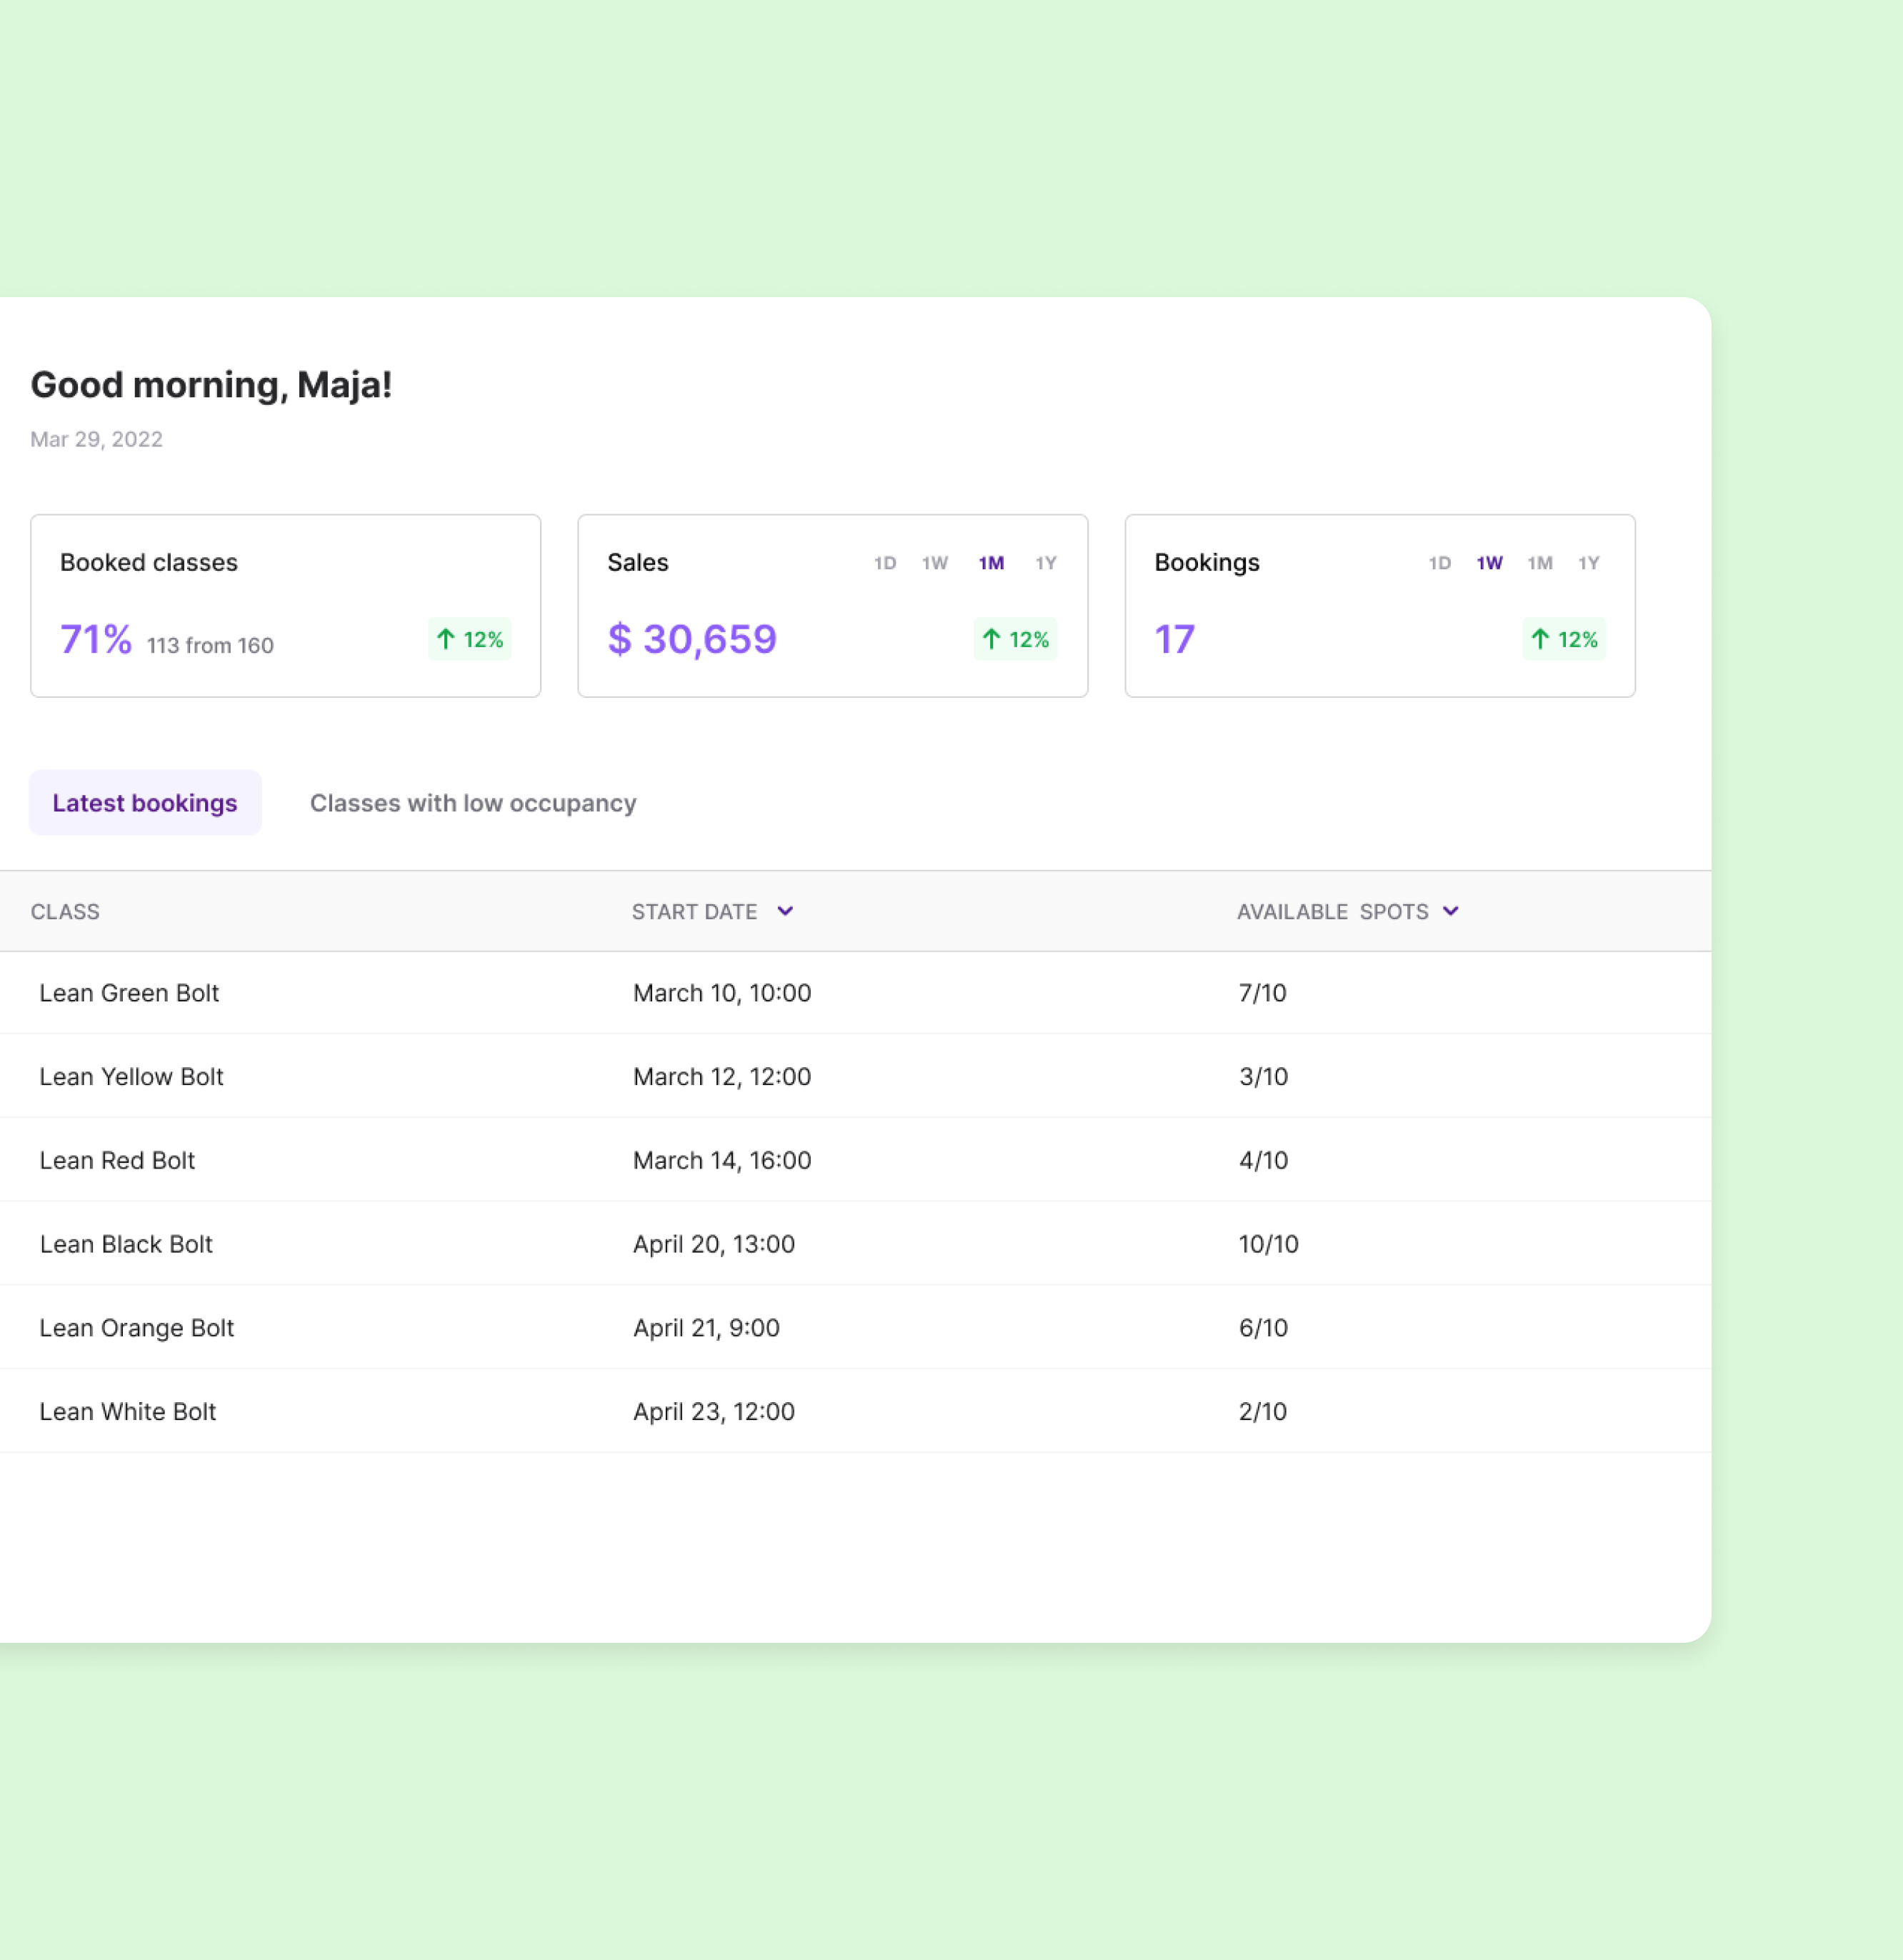Switch Bookings card to 1Y range

(1588, 563)
